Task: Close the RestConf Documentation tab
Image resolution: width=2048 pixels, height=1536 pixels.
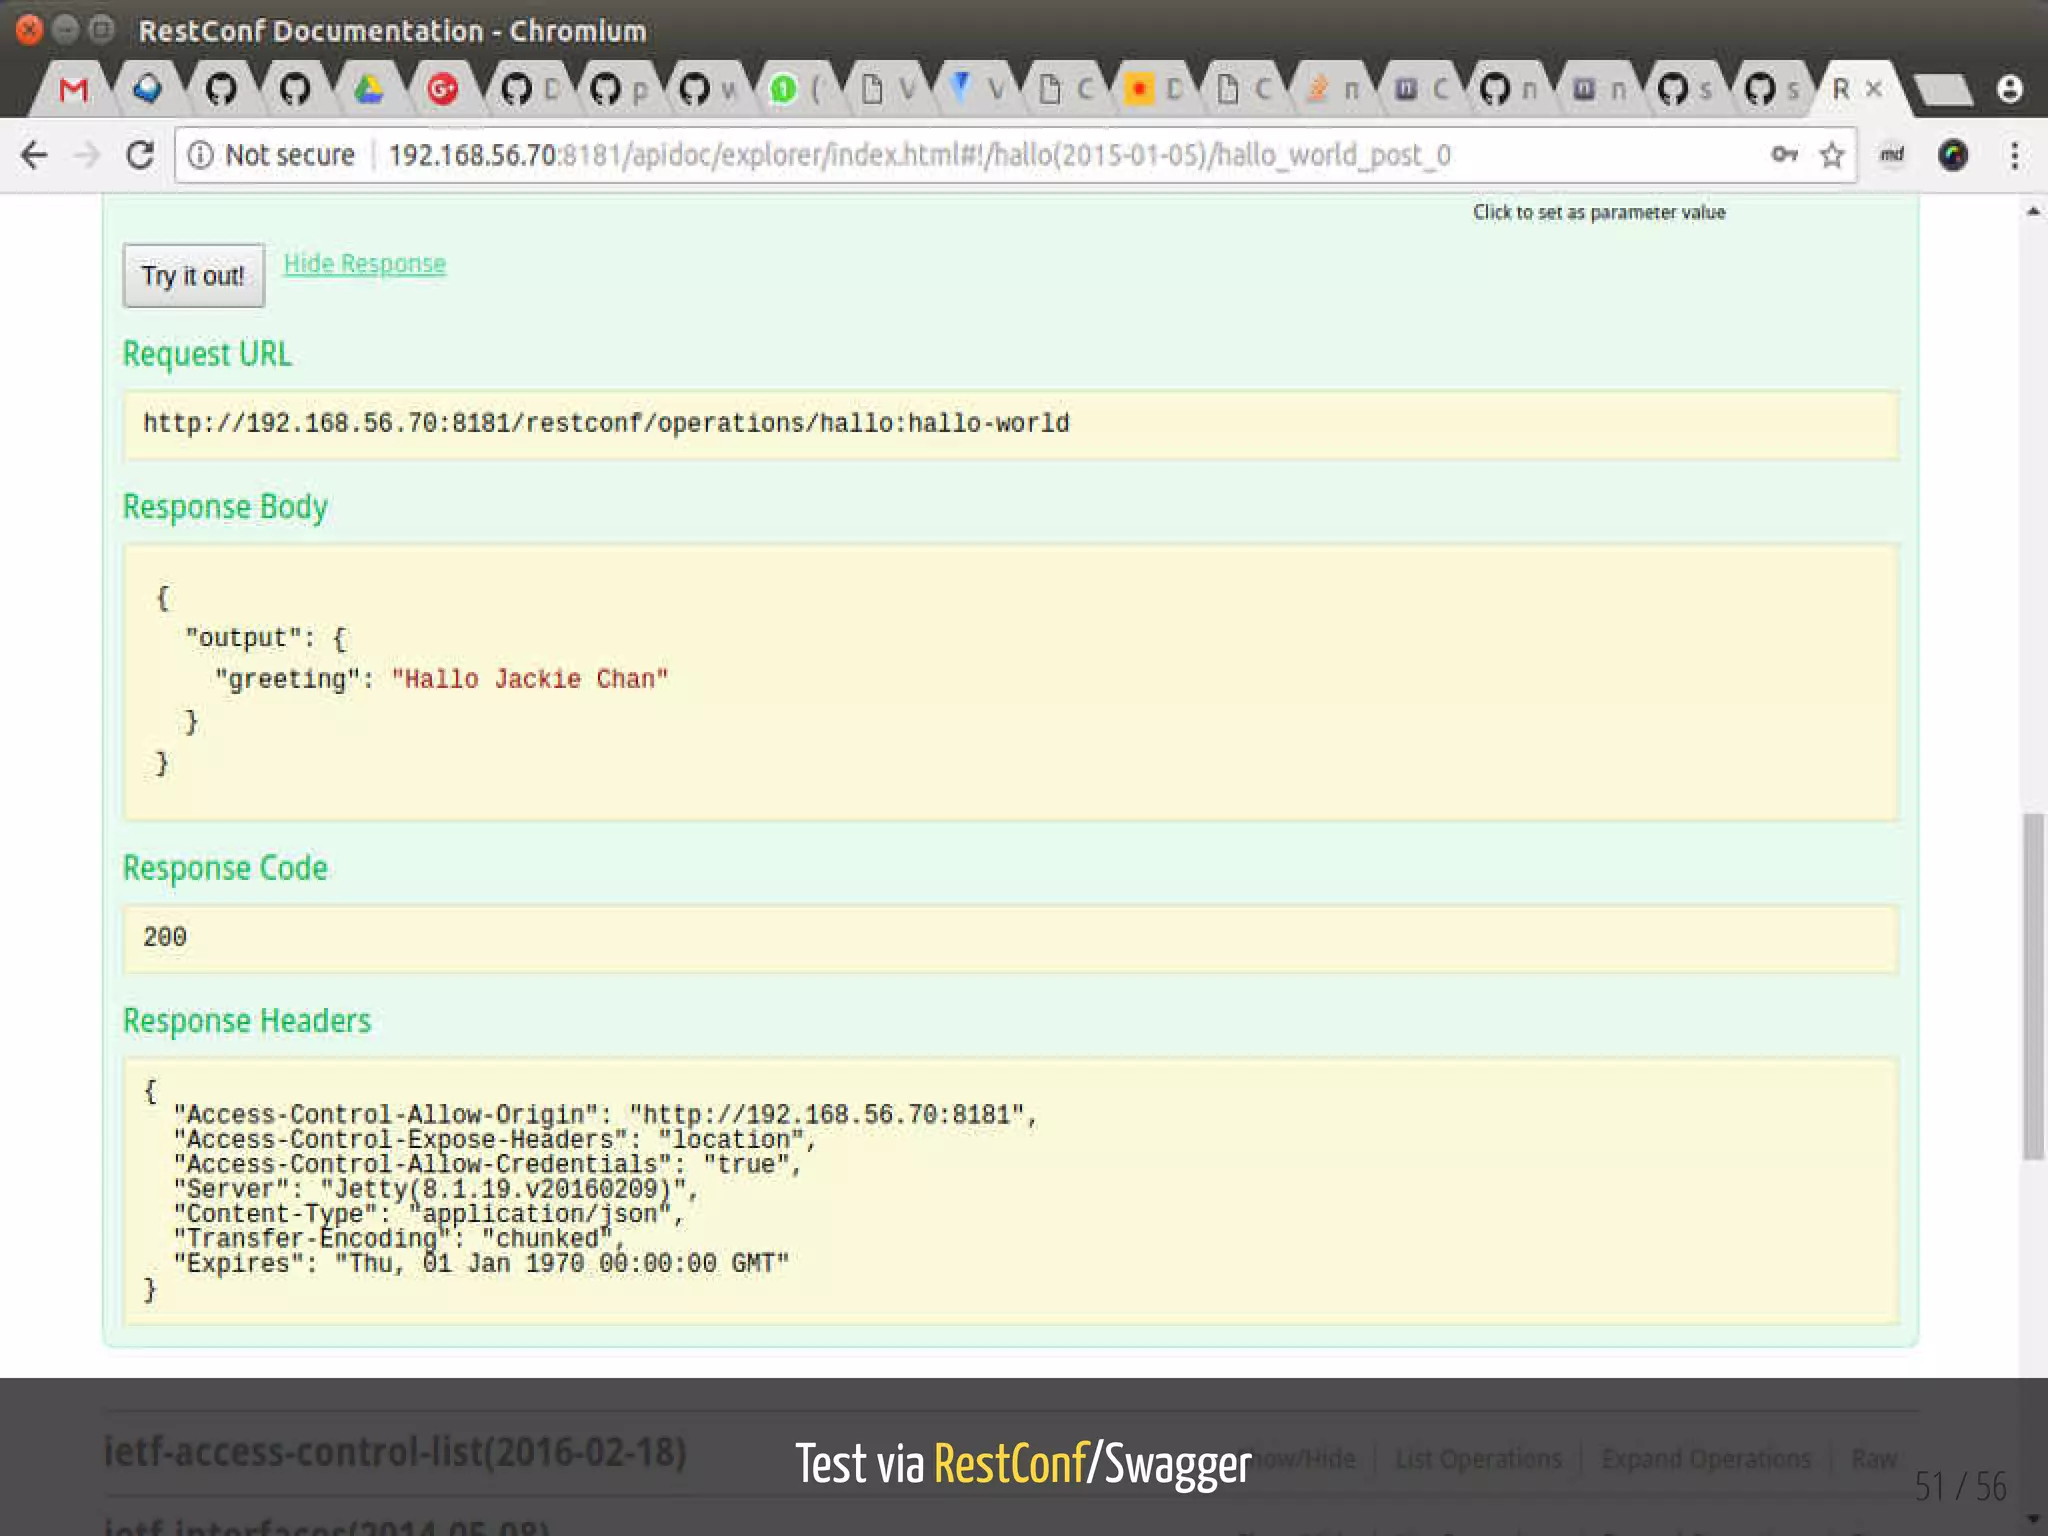Action: point(1875,89)
